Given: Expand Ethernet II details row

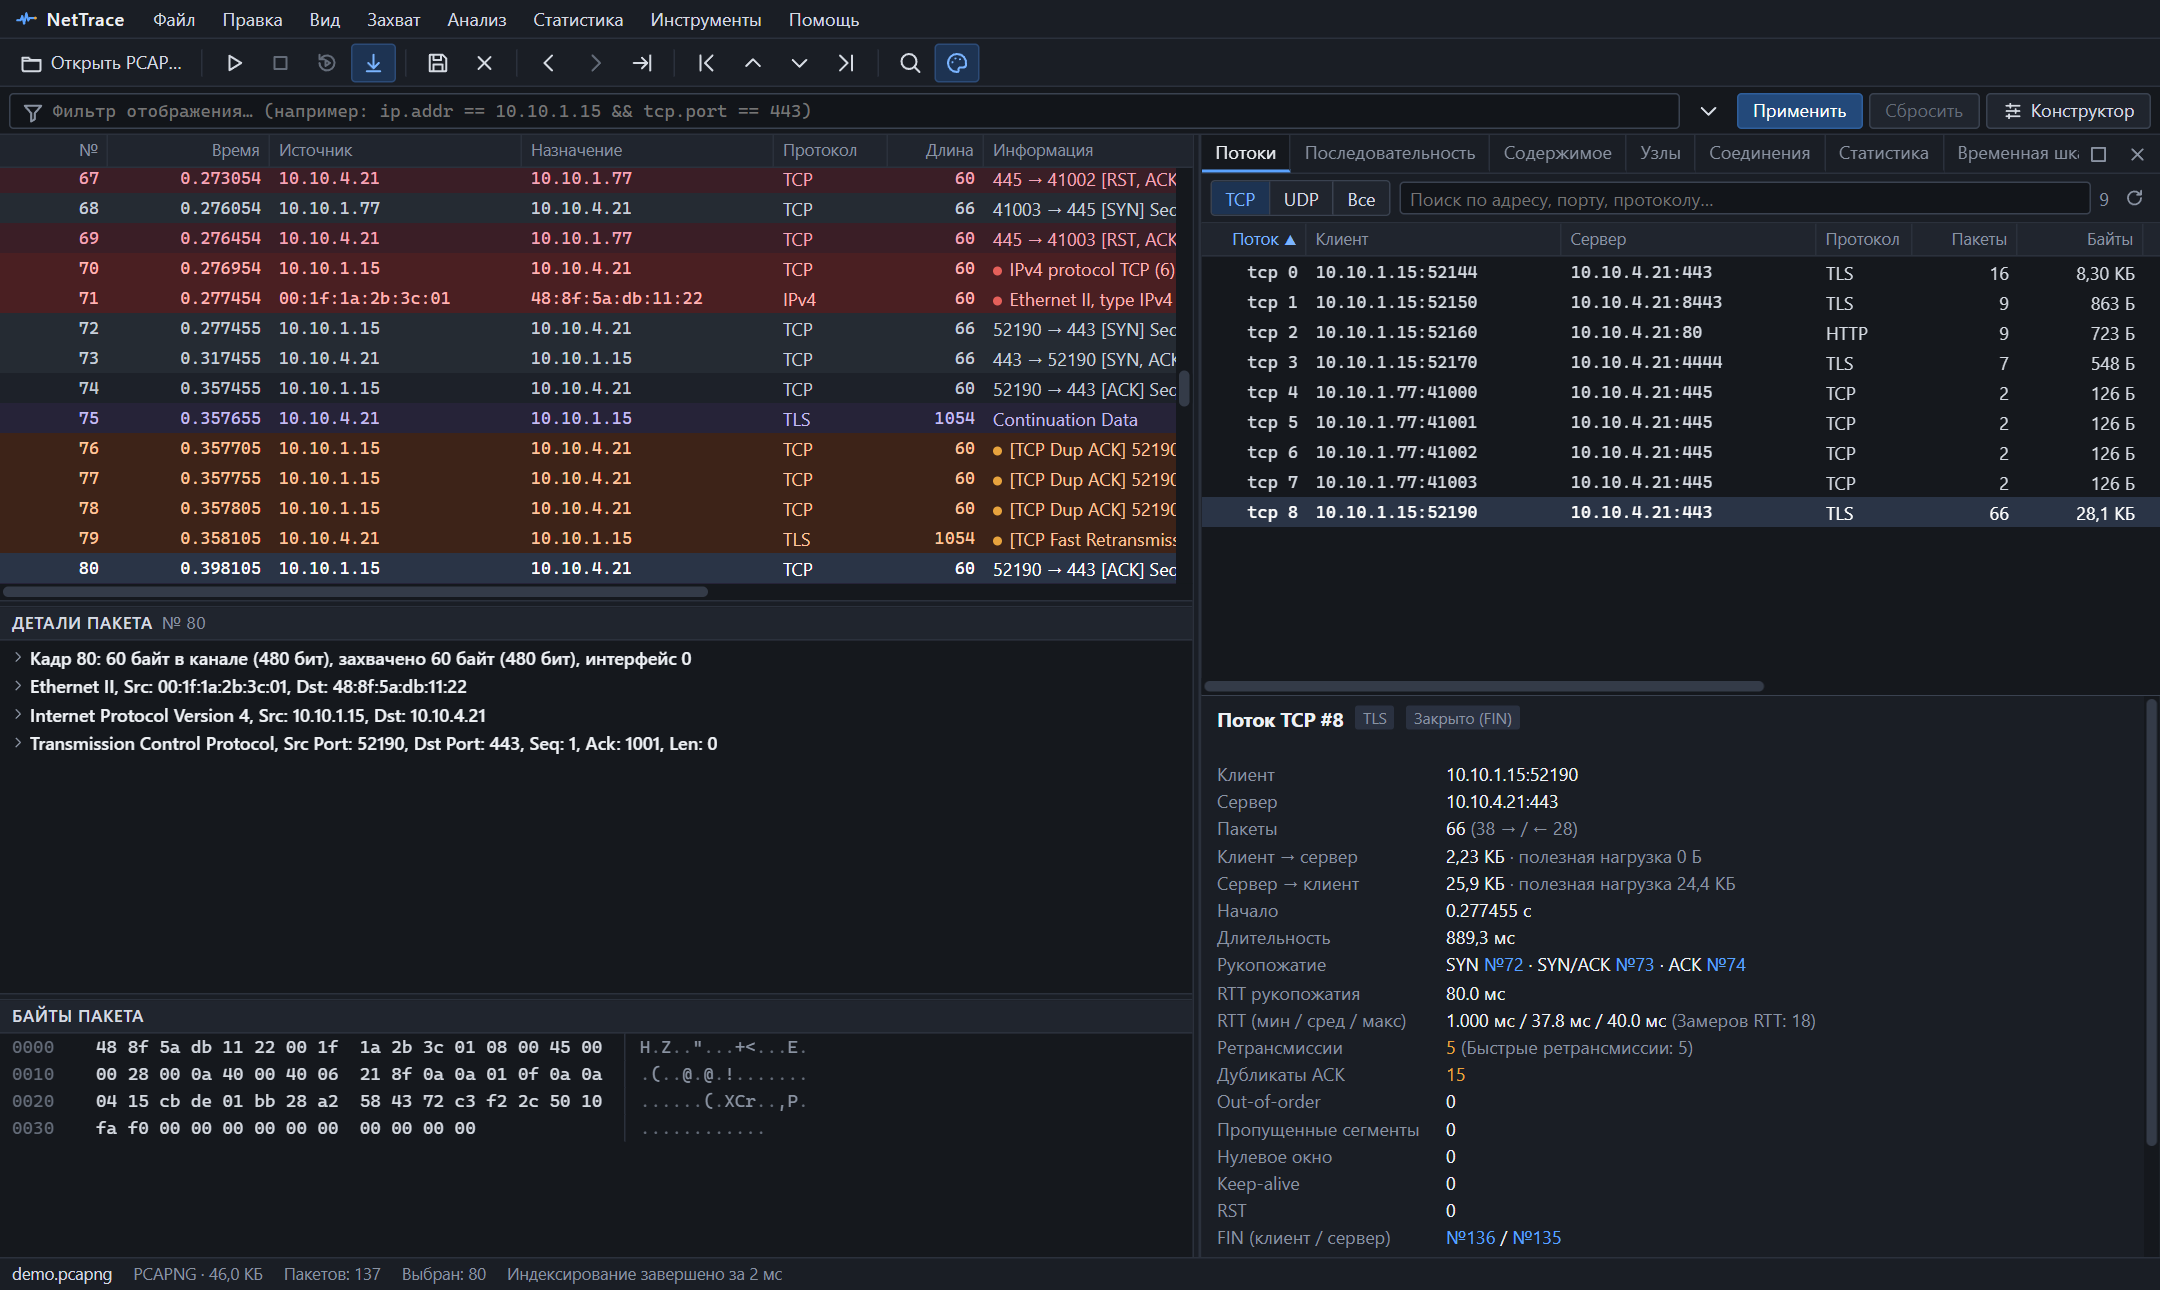Looking at the screenshot, I should 18,686.
